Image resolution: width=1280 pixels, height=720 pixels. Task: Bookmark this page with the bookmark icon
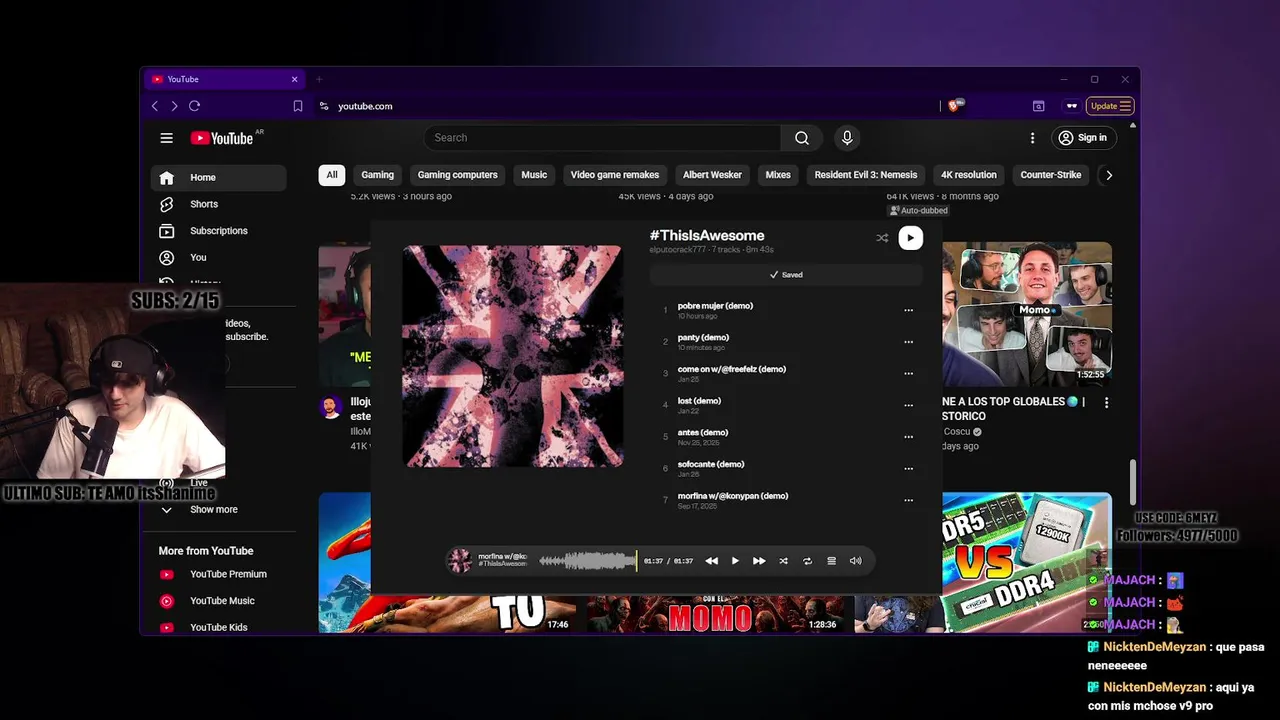coord(298,106)
